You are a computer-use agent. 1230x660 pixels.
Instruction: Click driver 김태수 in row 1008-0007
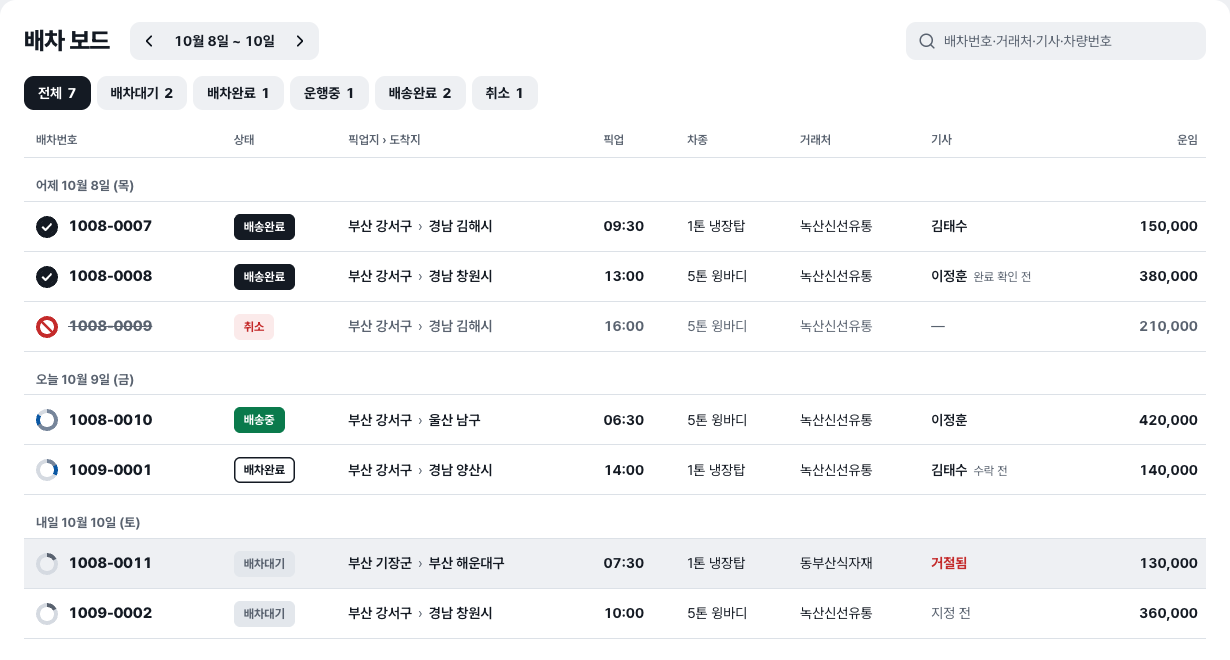[949, 227]
